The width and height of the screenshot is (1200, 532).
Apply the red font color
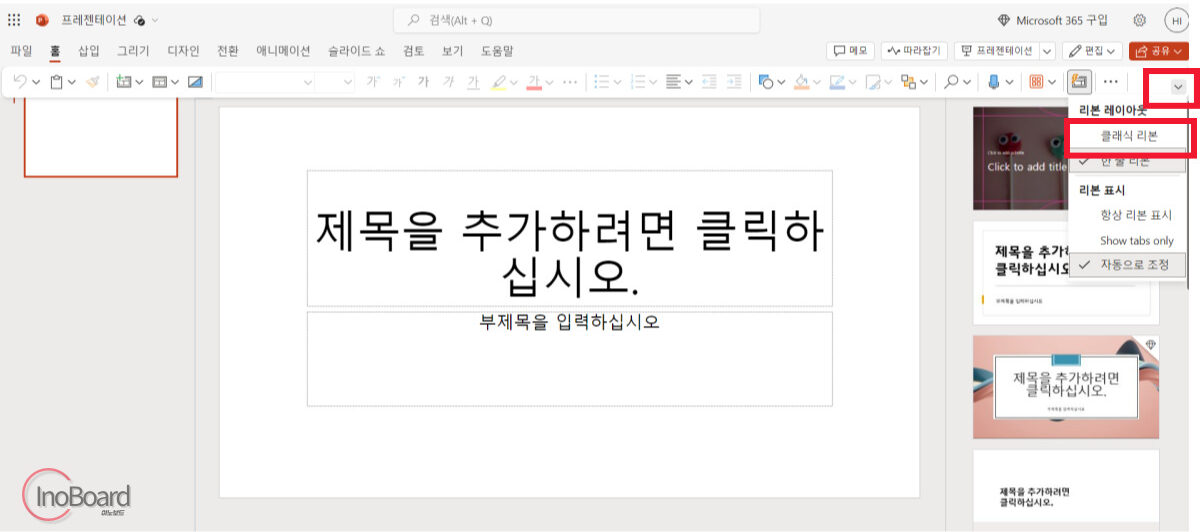(x=534, y=82)
